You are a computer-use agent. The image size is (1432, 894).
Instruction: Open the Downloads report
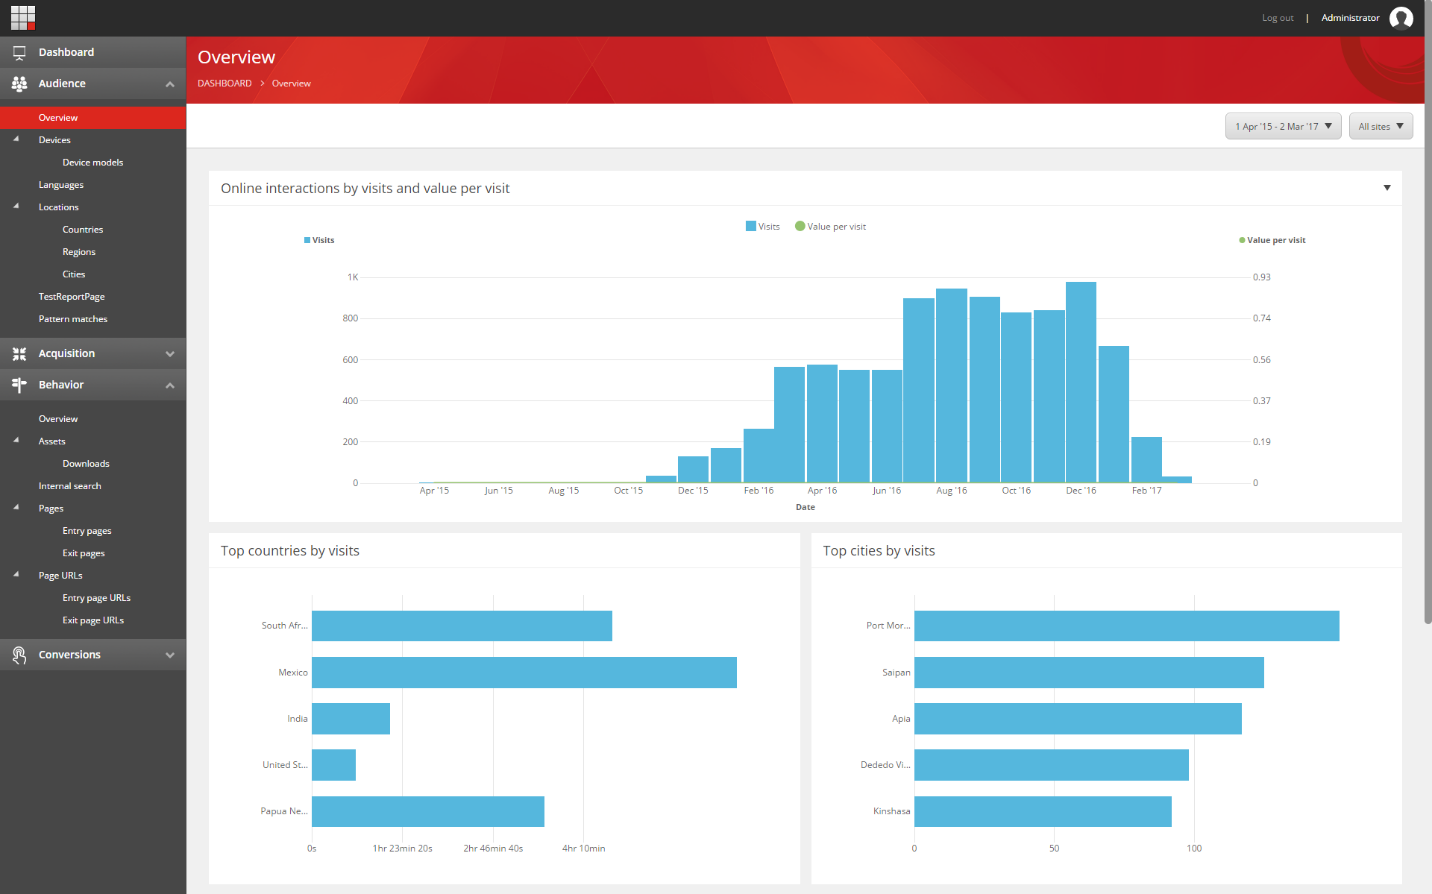coord(86,464)
